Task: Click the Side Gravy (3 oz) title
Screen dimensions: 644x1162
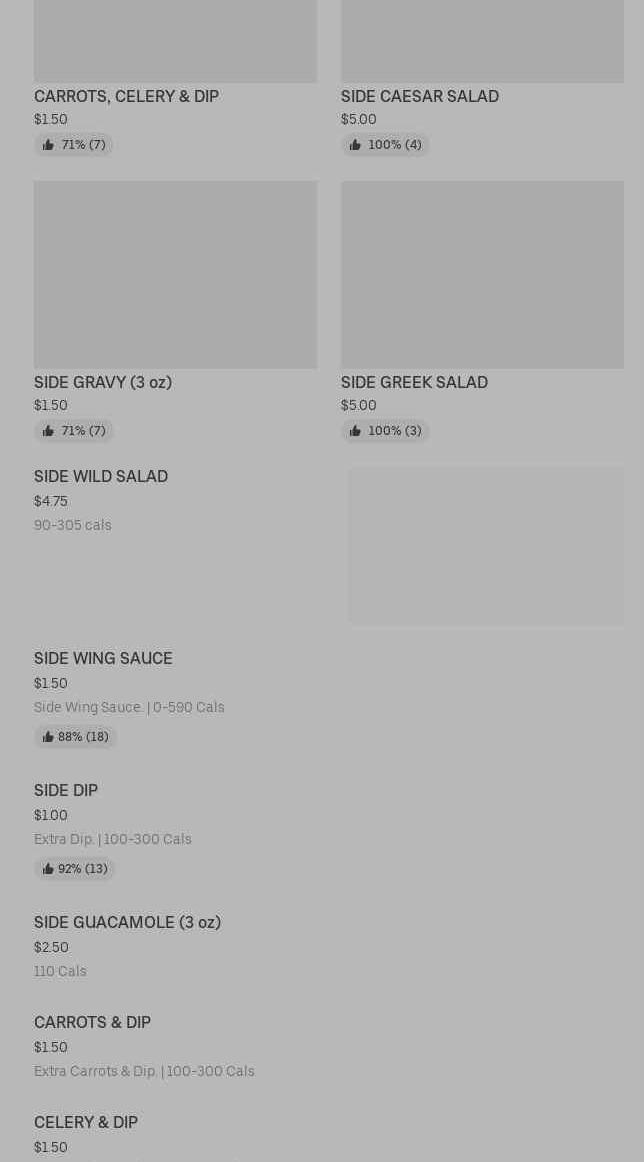Action: click(x=103, y=382)
